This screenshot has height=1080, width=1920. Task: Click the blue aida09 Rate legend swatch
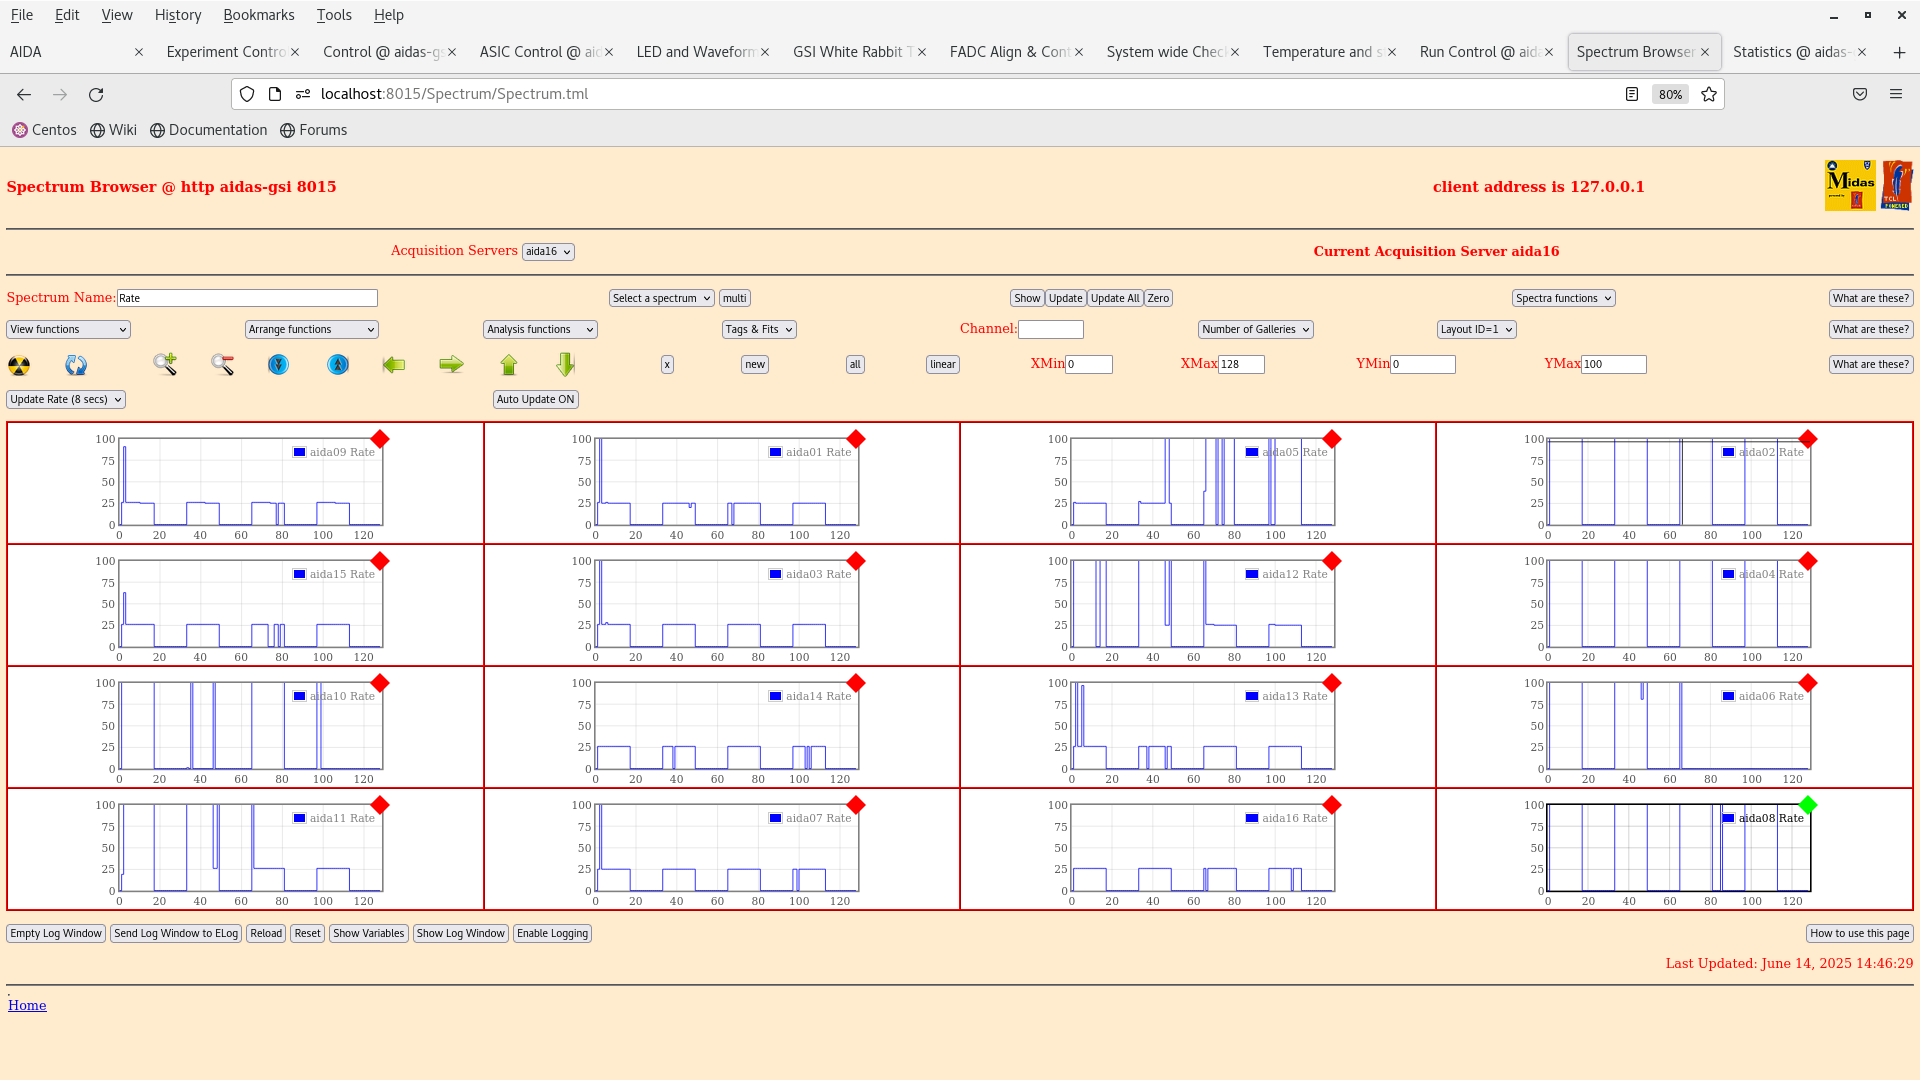pyautogui.click(x=299, y=452)
